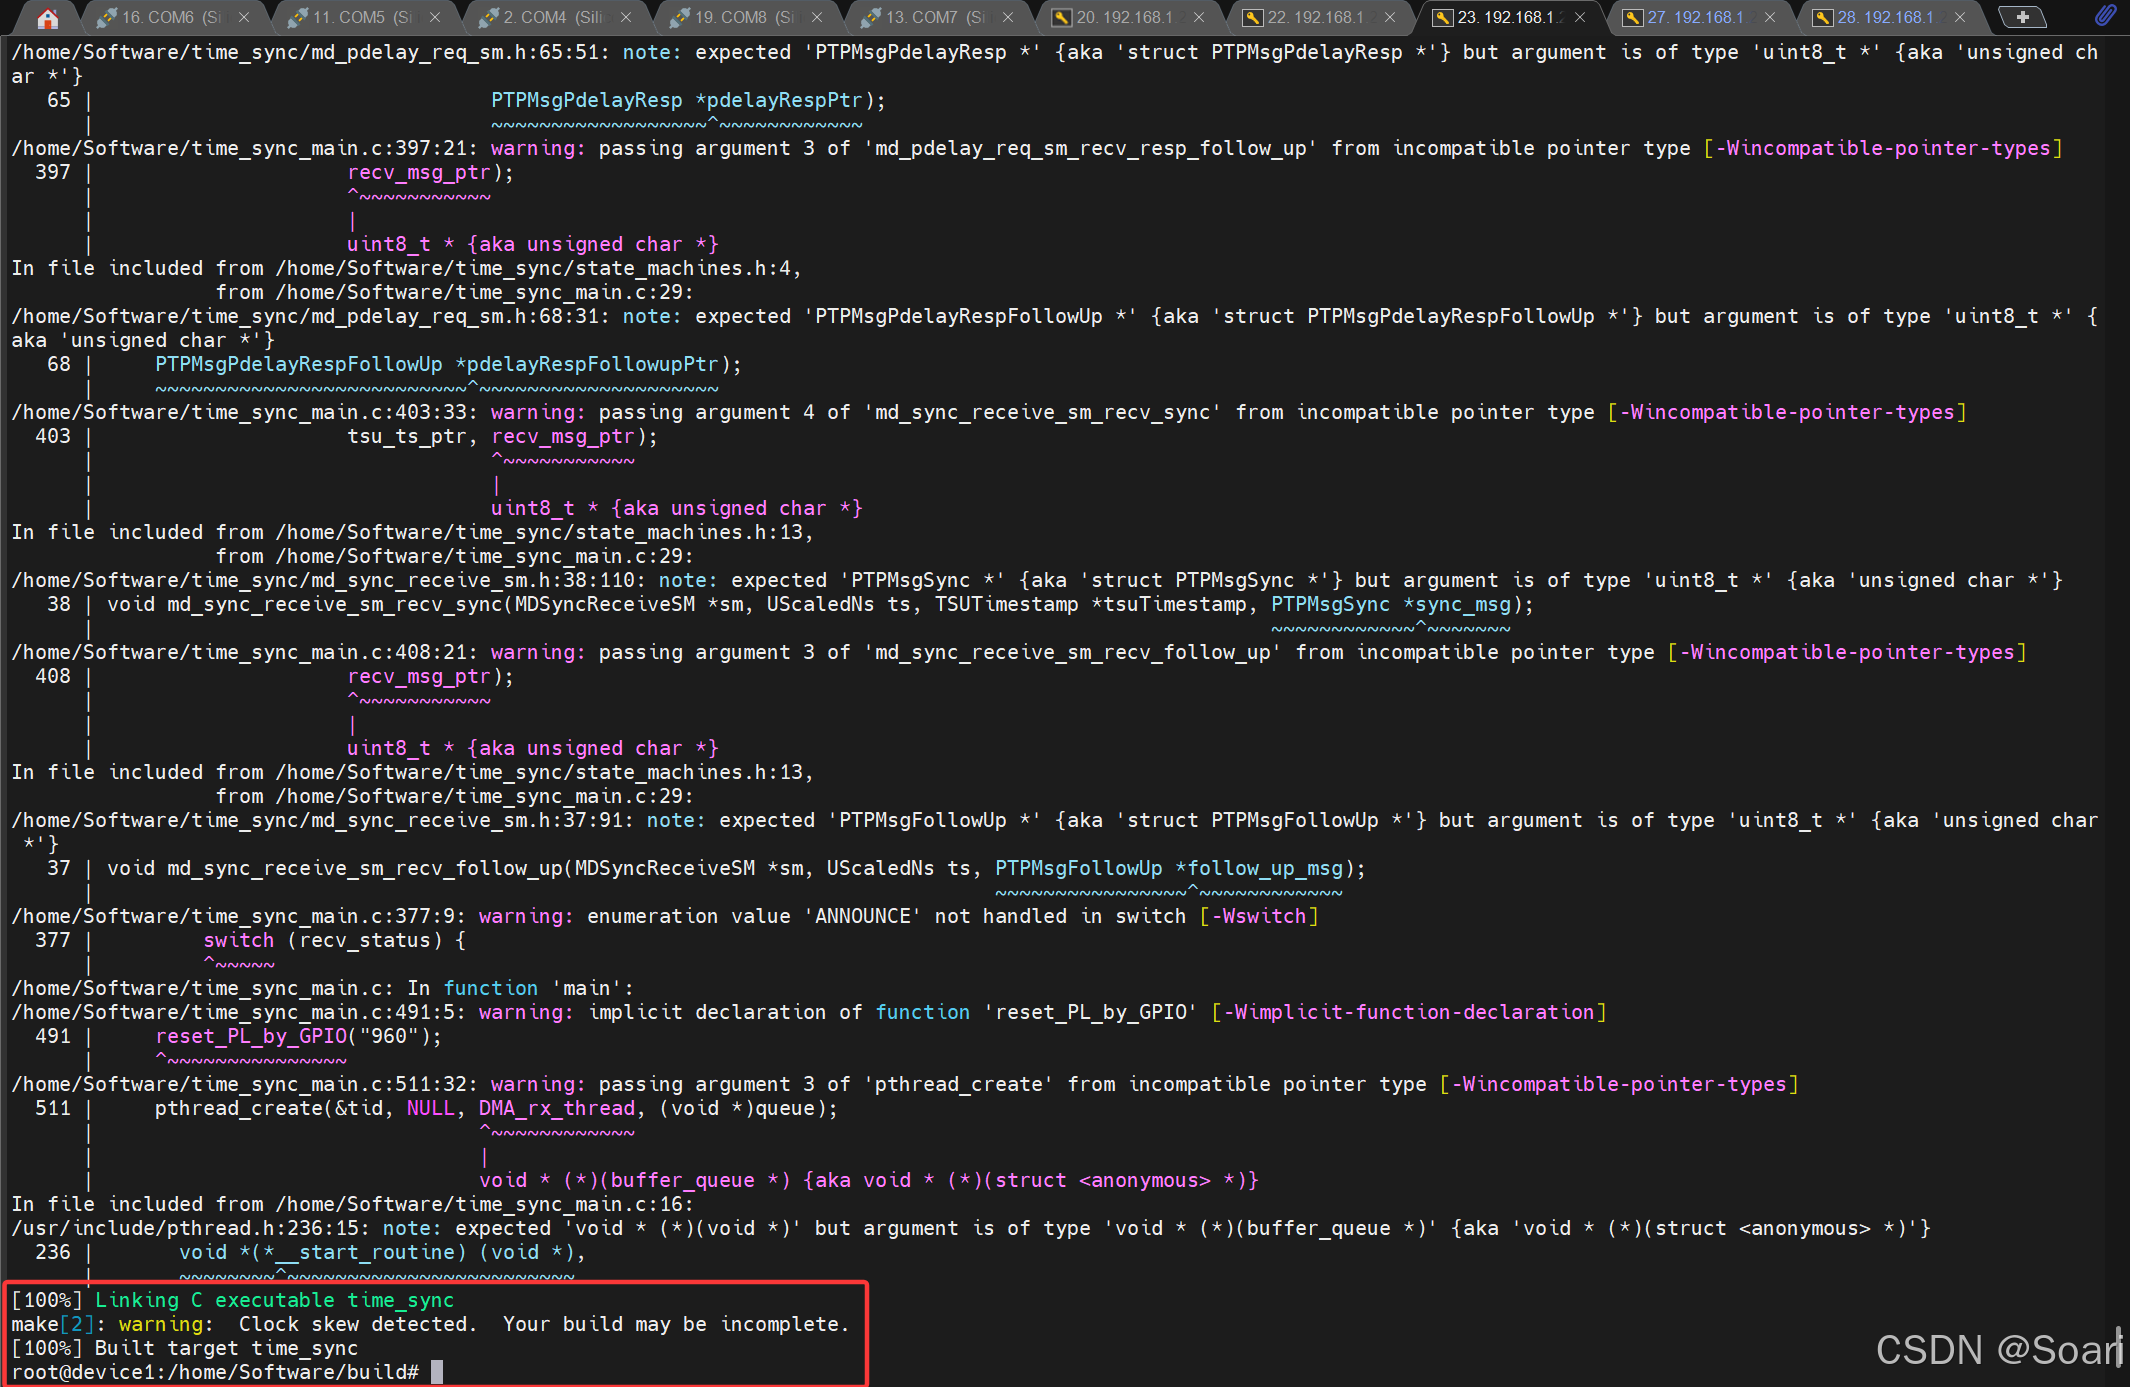Close SSH tab number 20
The height and width of the screenshot is (1387, 2130).
[1199, 17]
